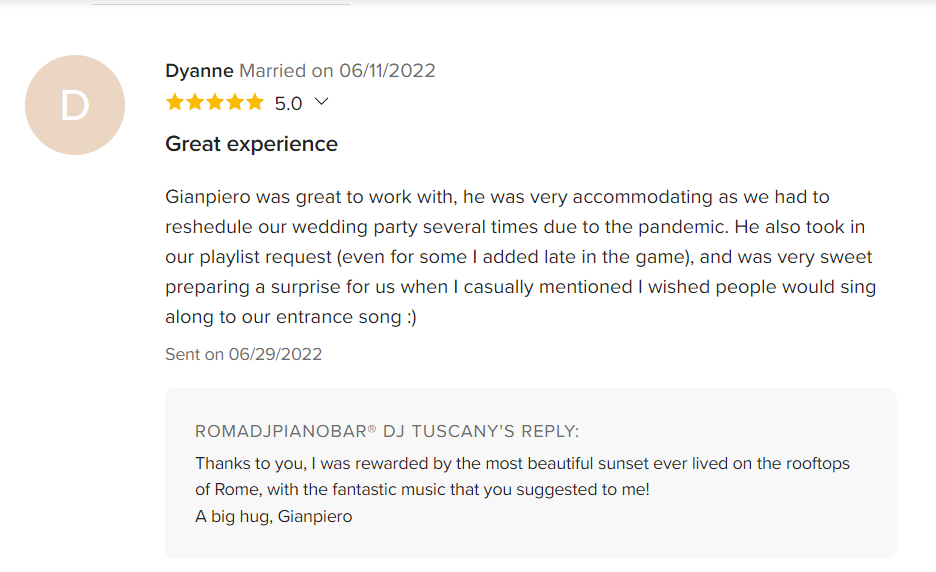Click the fourth yellow rating star
Image resolution: width=936 pixels, height=572 pixels.
pyautogui.click(x=235, y=102)
